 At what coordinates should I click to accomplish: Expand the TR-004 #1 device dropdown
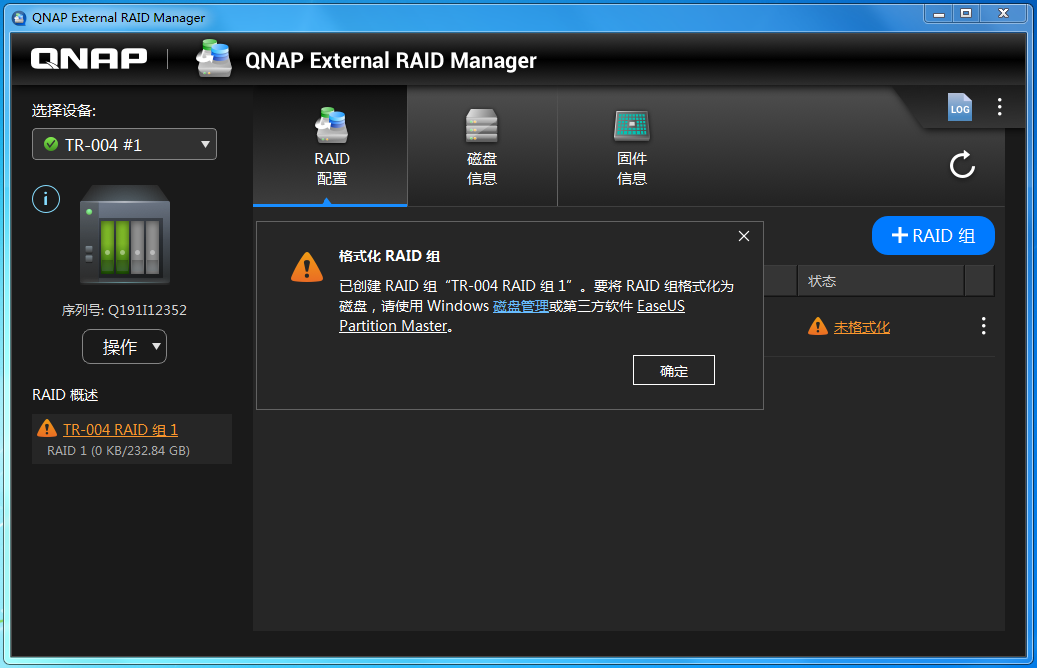tap(124, 144)
